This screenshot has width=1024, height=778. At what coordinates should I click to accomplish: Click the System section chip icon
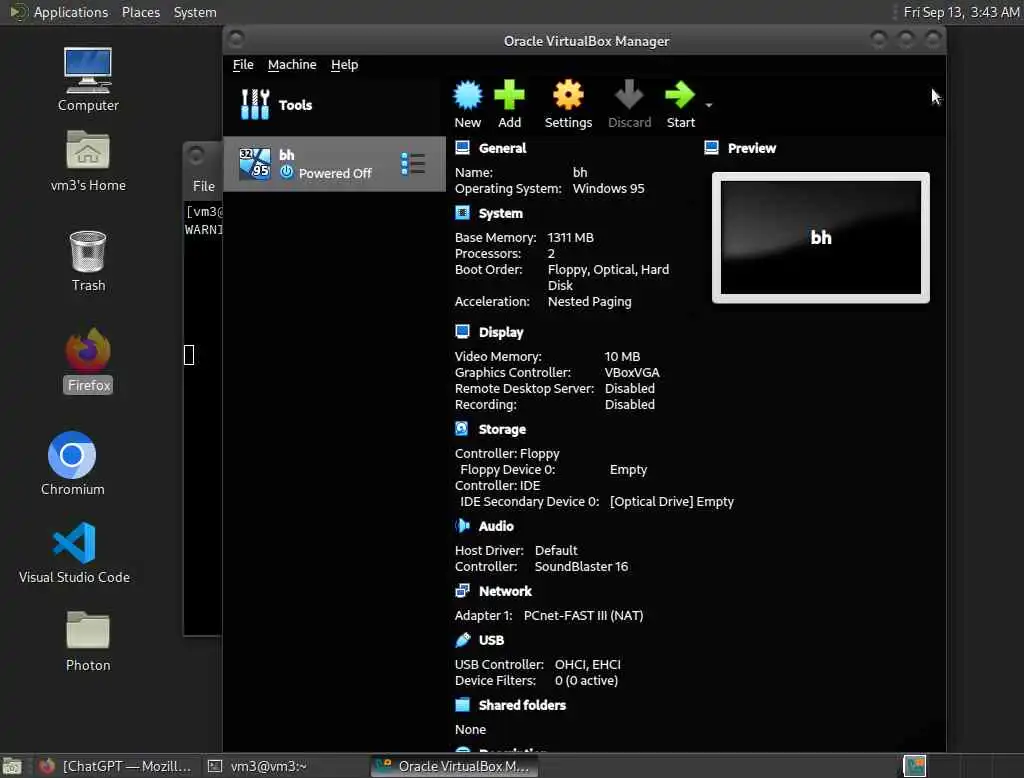point(462,213)
